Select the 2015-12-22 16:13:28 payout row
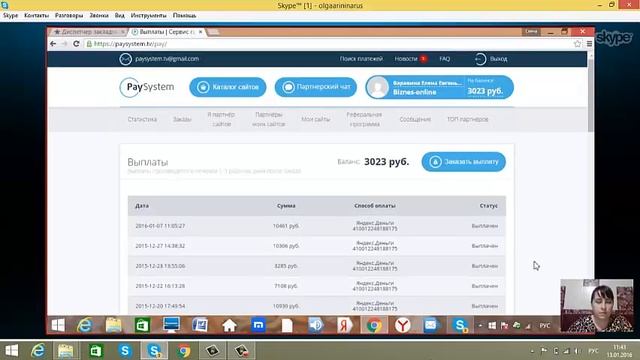The height and width of the screenshot is (360, 640). tap(317, 286)
